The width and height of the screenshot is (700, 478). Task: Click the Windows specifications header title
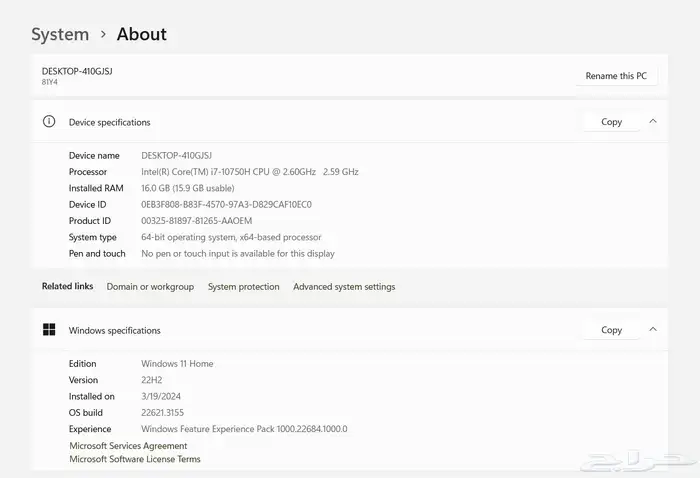pos(114,330)
